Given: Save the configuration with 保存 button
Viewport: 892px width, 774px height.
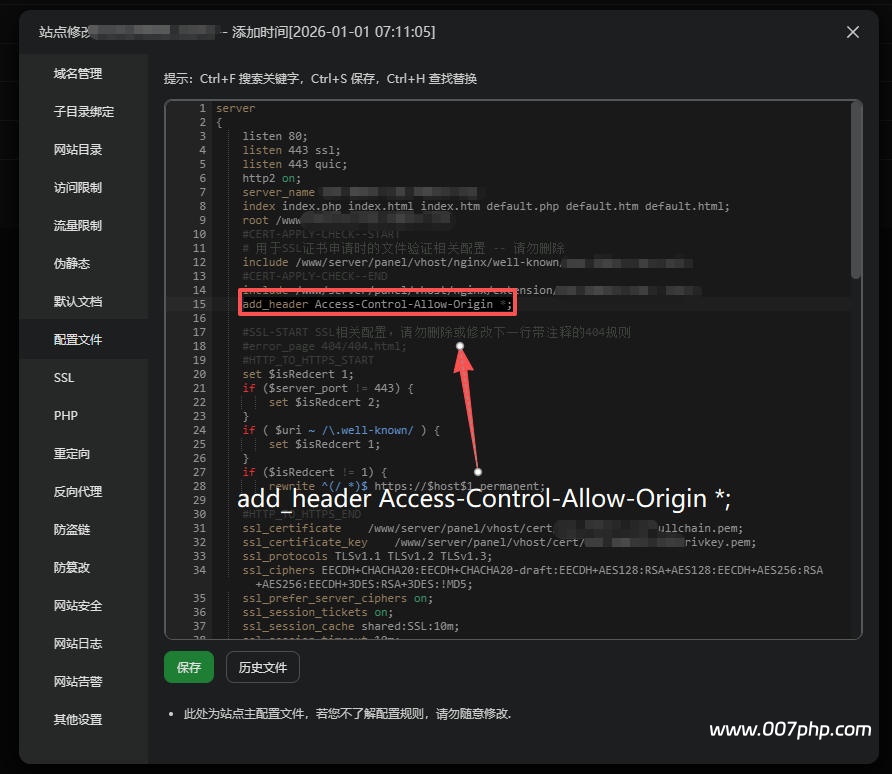Looking at the screenshot, I should [188, 667].
